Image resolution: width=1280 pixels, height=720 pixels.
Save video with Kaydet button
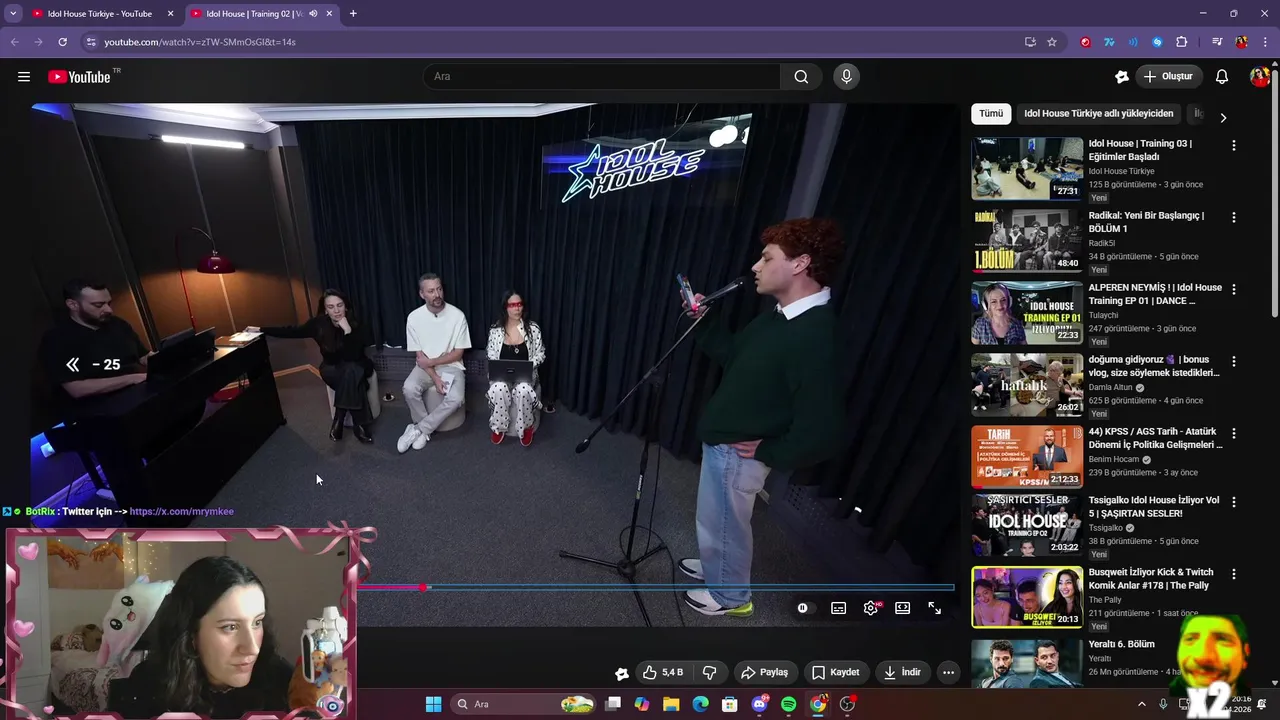(x=836, y=672)
